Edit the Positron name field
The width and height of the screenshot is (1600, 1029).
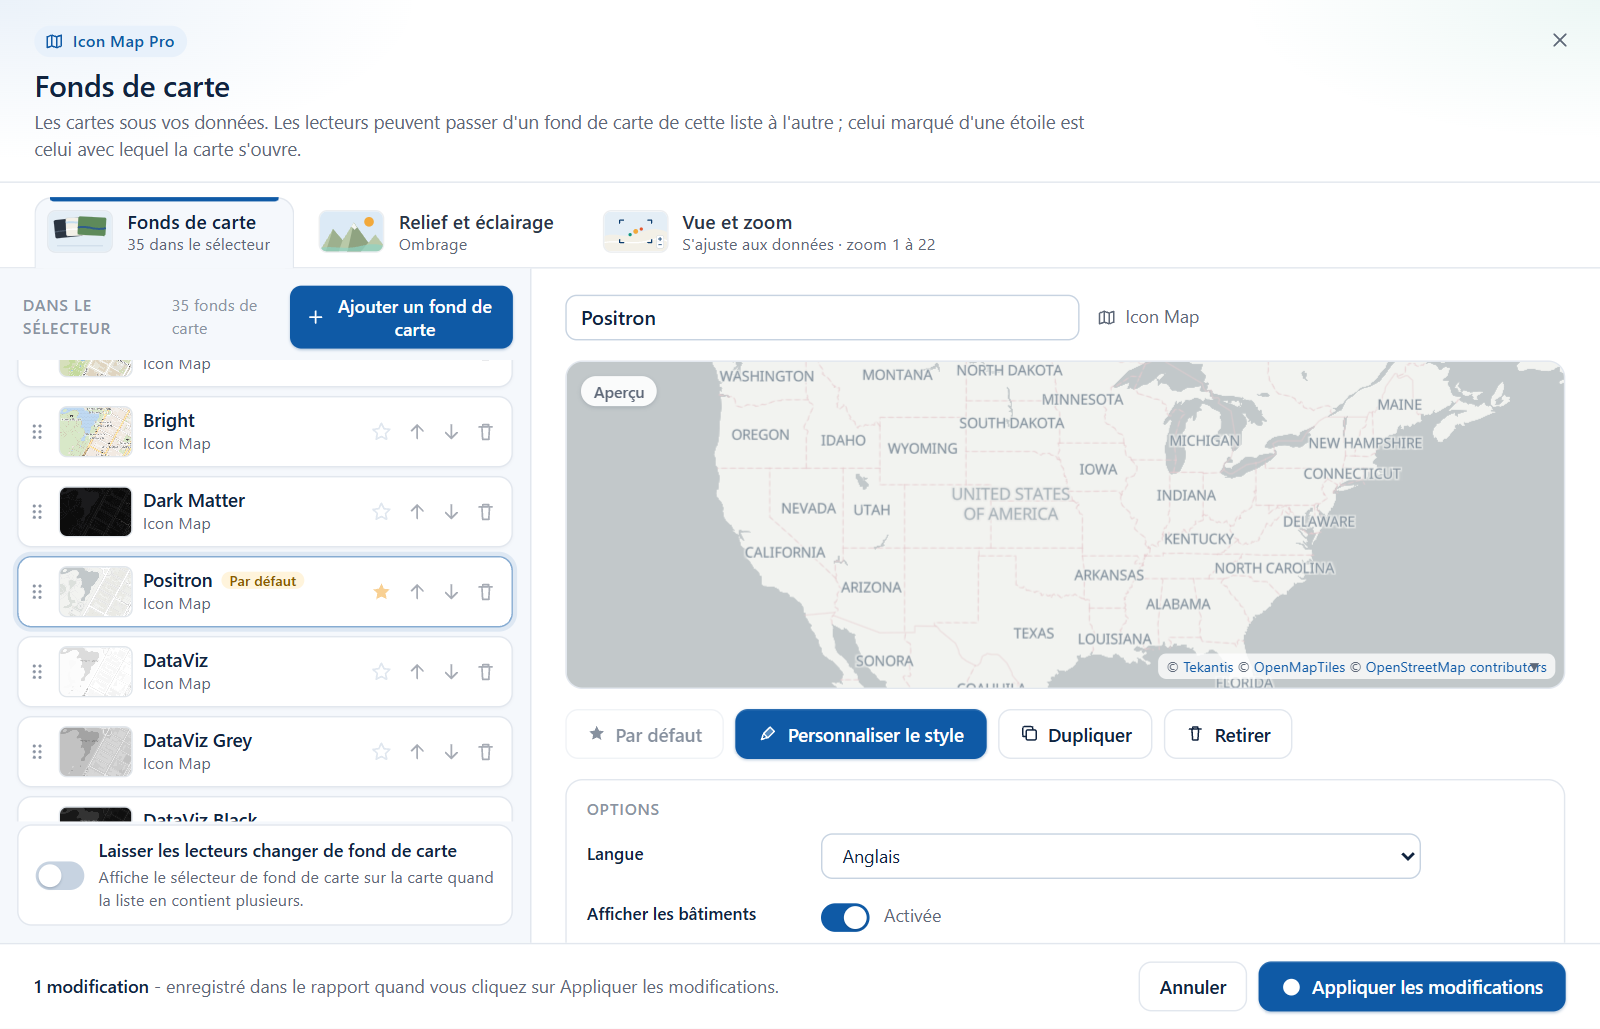822,318
